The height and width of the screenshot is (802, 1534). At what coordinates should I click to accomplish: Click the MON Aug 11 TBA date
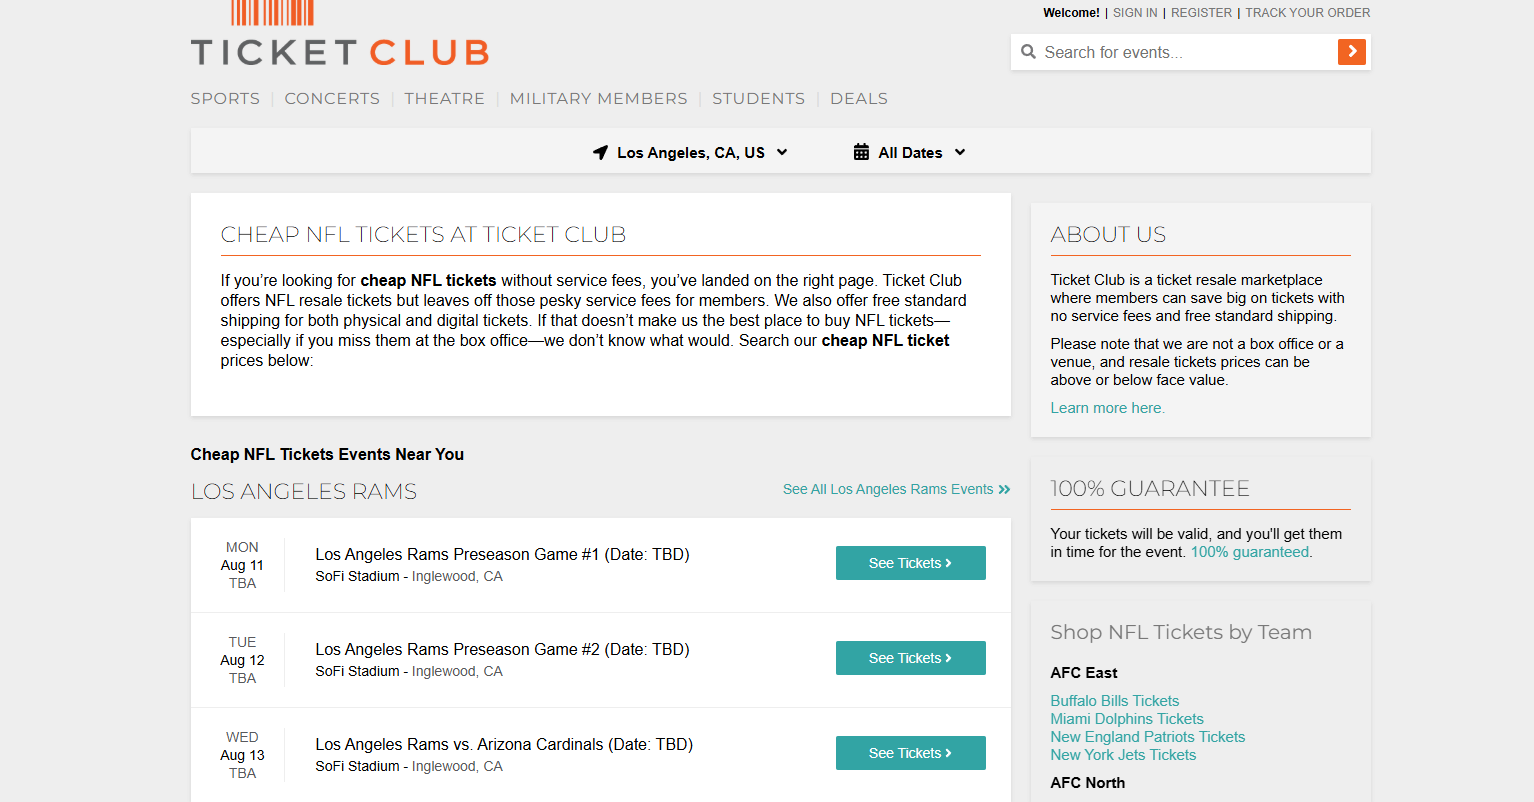pos(242,565)
